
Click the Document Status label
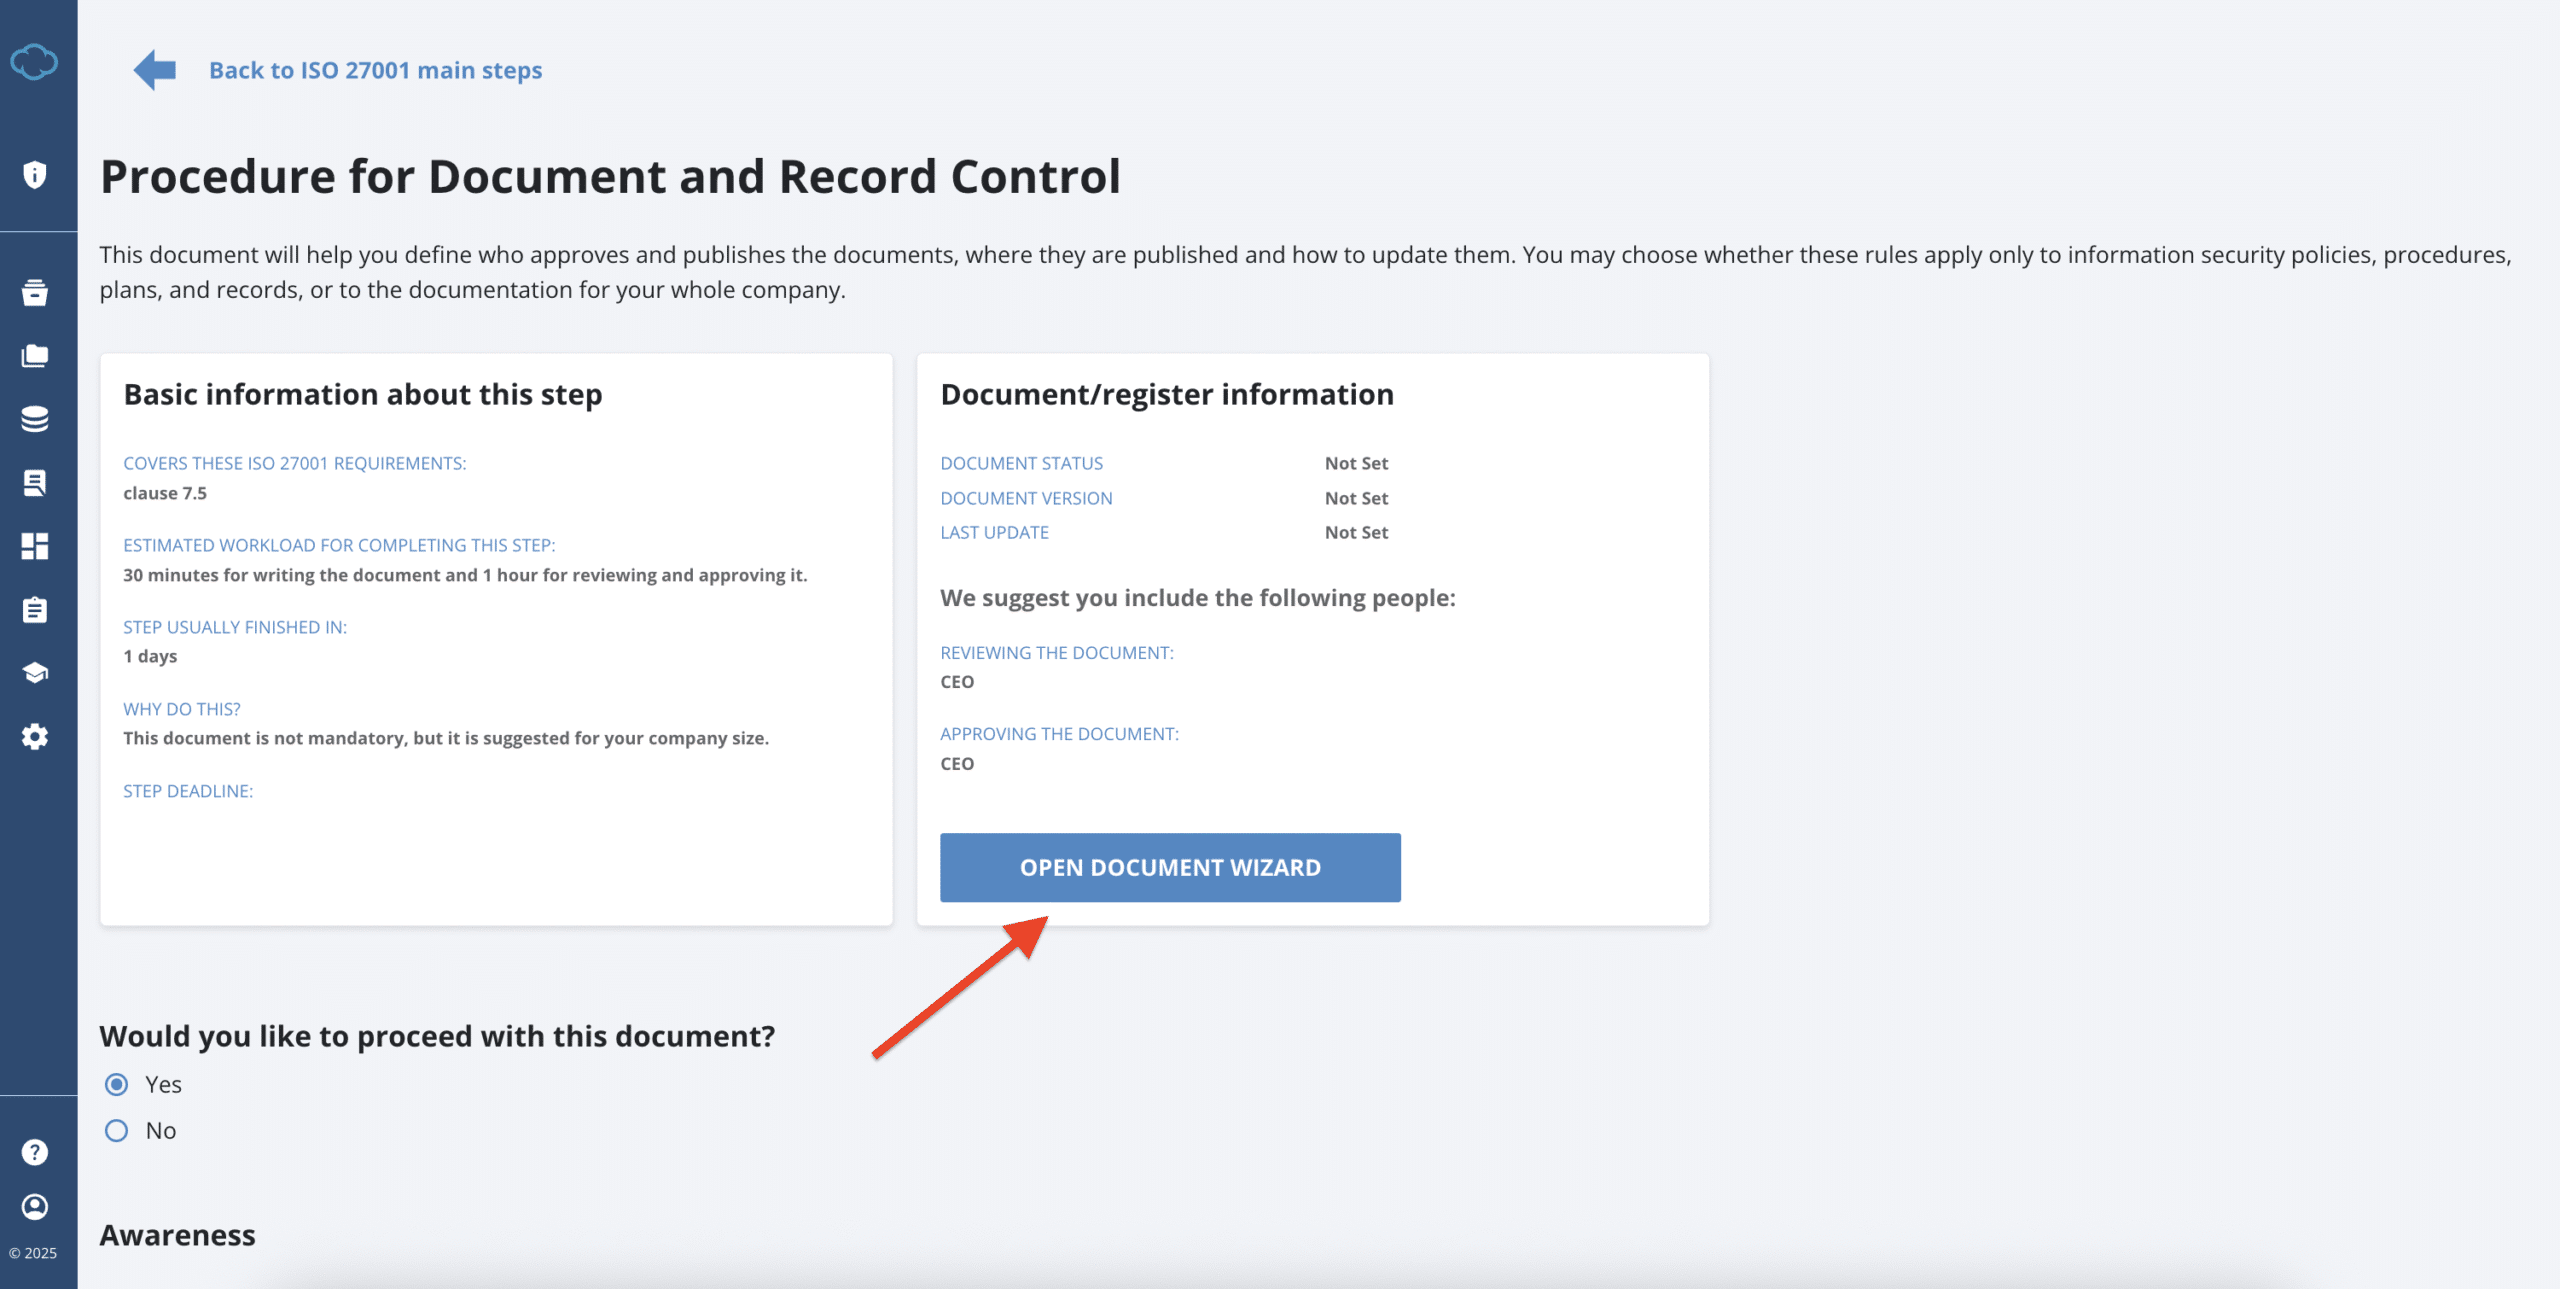pos(1021,463)
